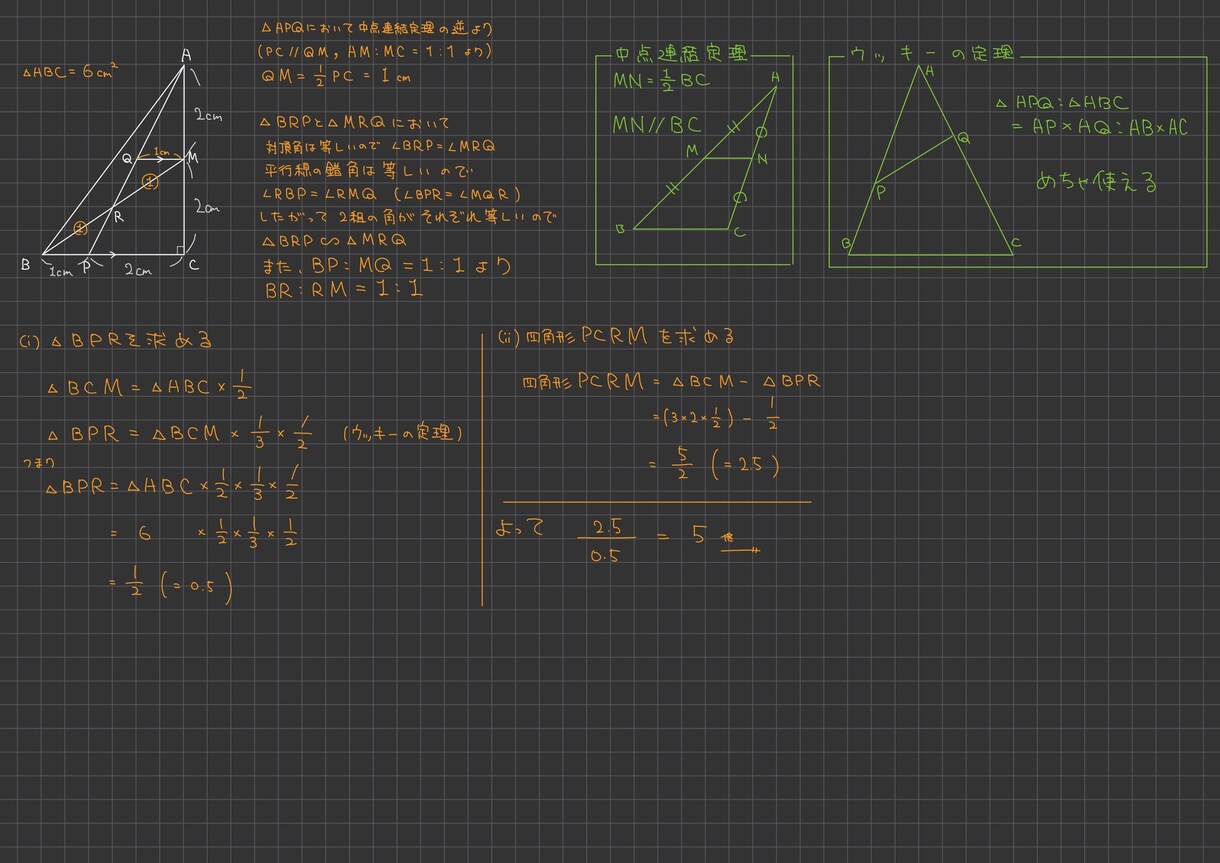Click the QM = ½ PC = 1cm line
Viewport: 1220px width, 863px height.
(x=337, y=77)
